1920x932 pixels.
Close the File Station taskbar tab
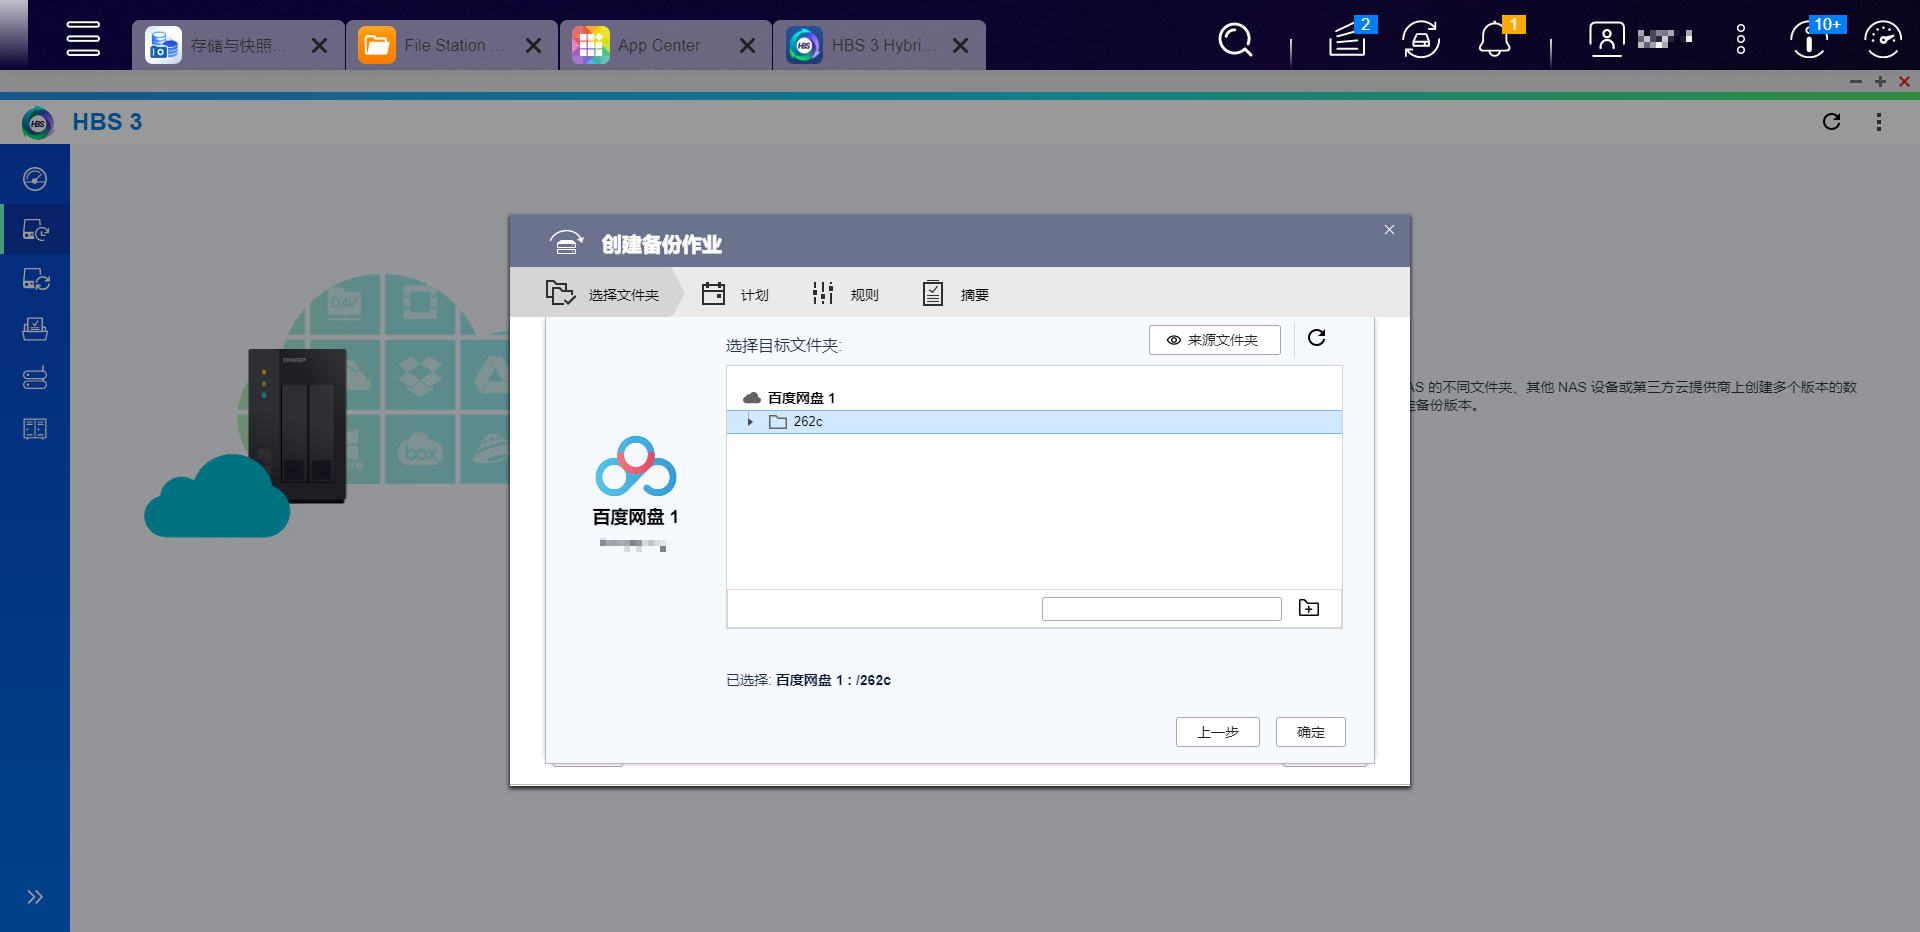pos(533,46)
